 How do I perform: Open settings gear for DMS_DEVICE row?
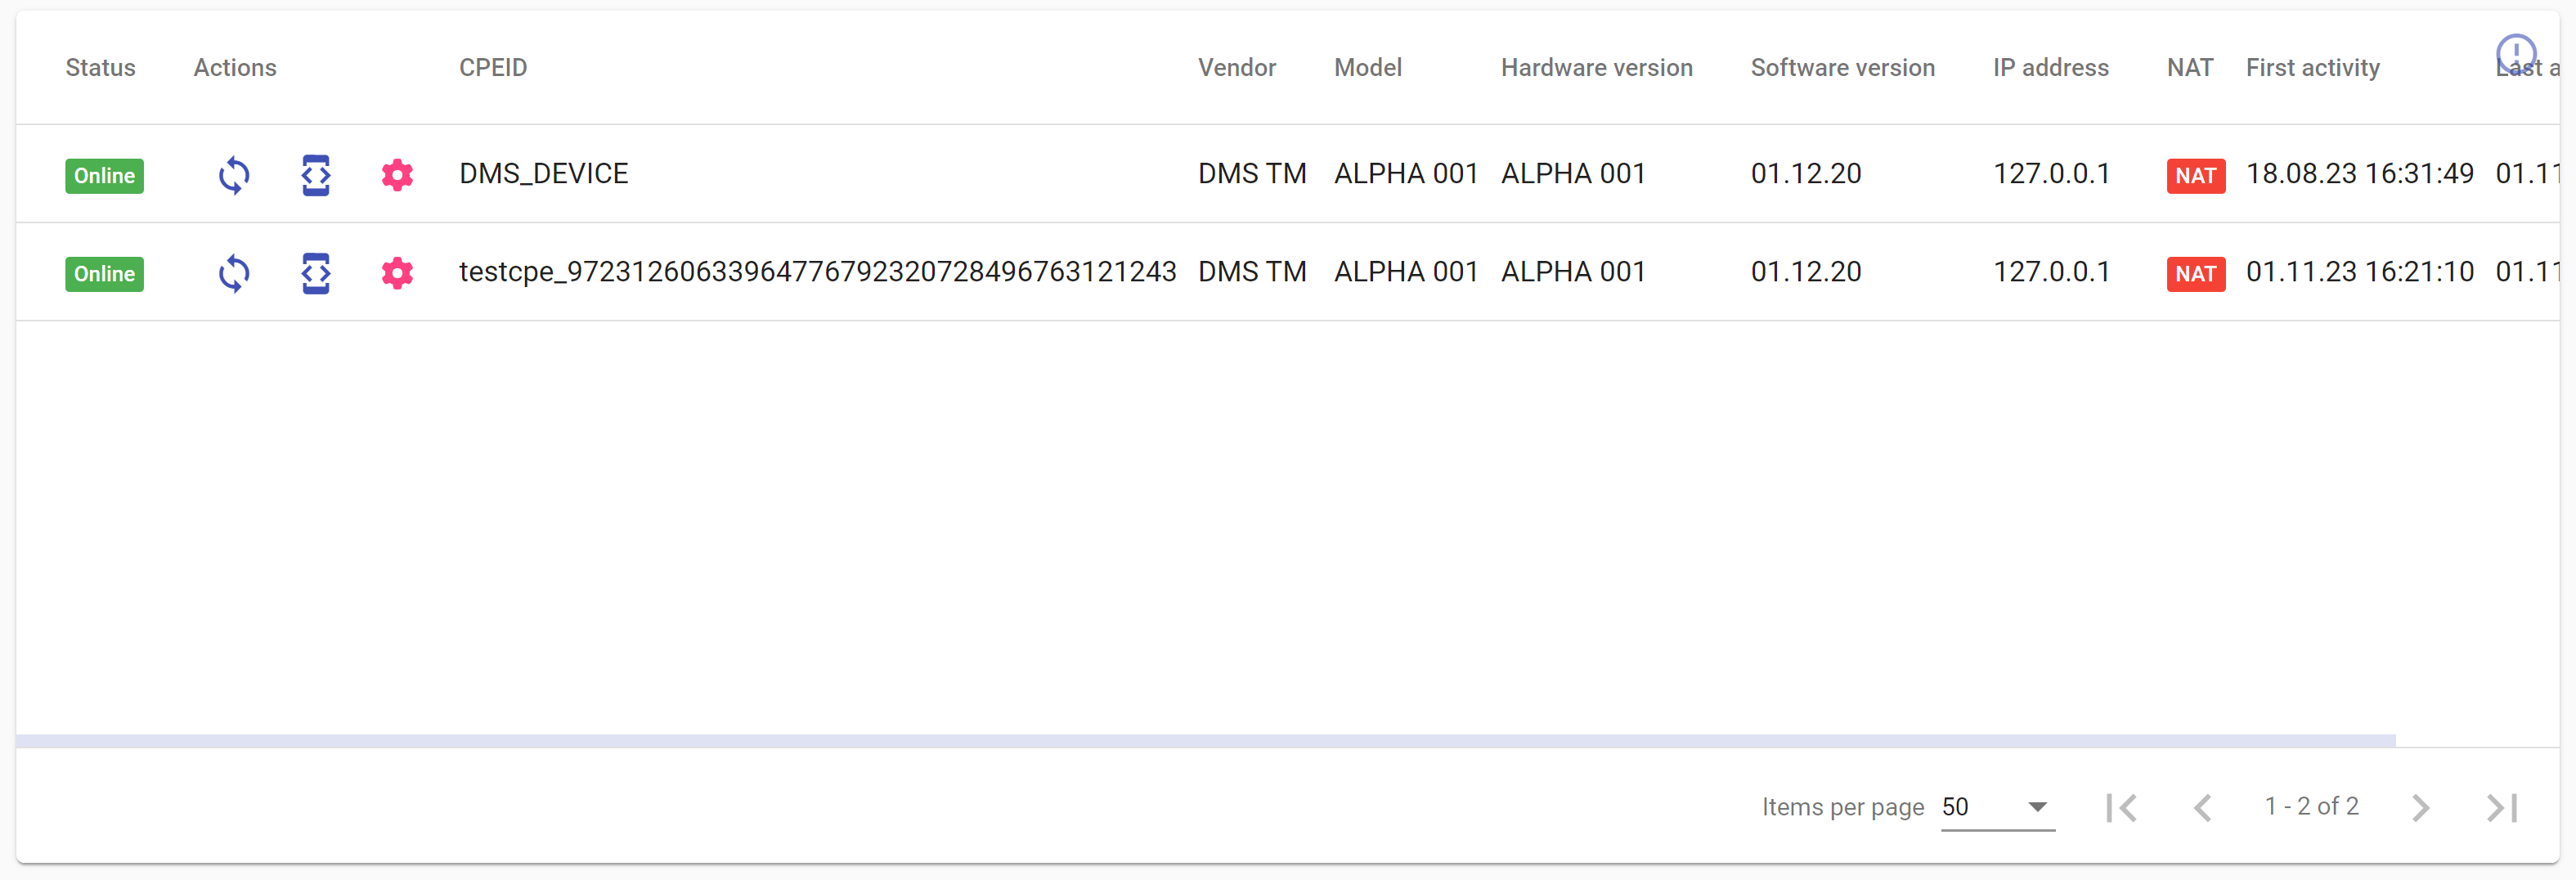click(397, 175)
